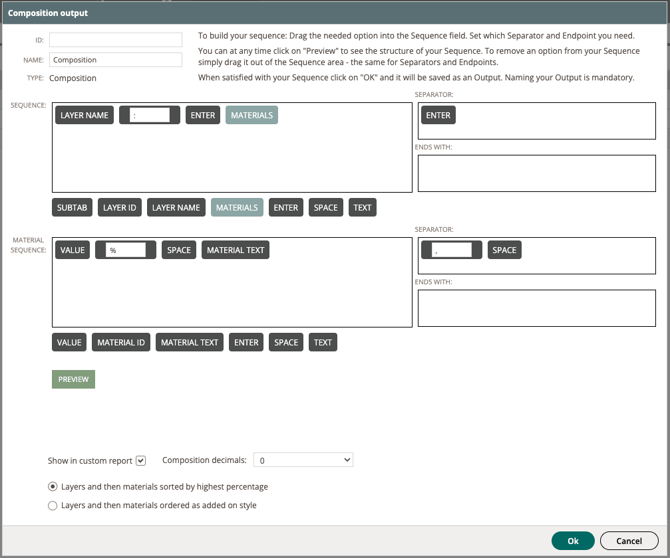Click the highlighted MATERIALS chip in Sequence field
The width and height of the screenshot is (670, 558).
[251, 115]
